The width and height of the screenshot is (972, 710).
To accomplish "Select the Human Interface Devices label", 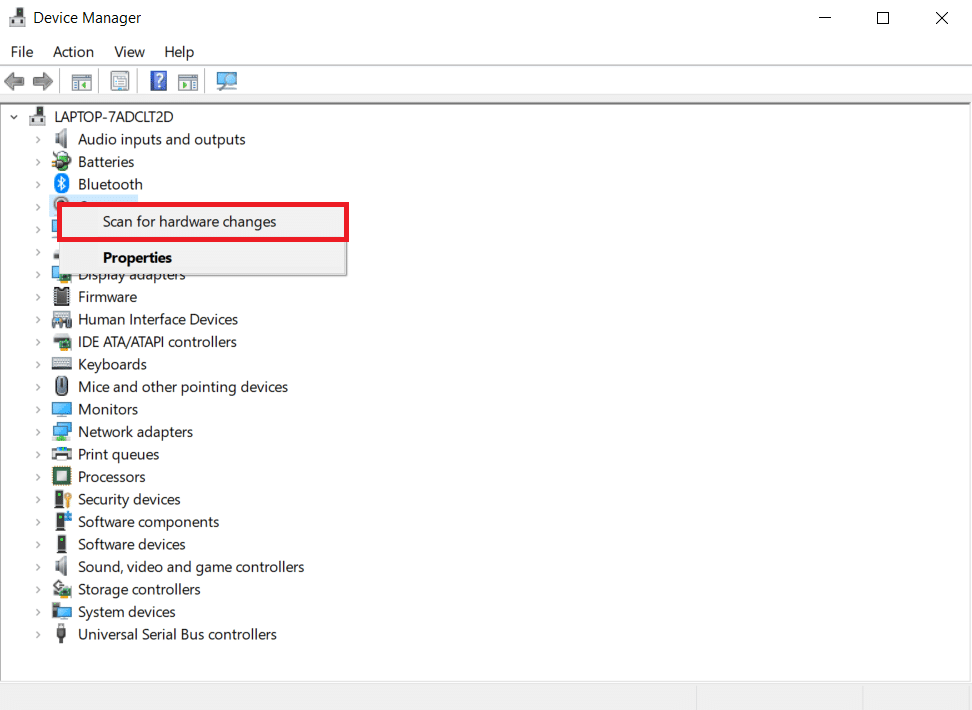I will coord(157,319).
